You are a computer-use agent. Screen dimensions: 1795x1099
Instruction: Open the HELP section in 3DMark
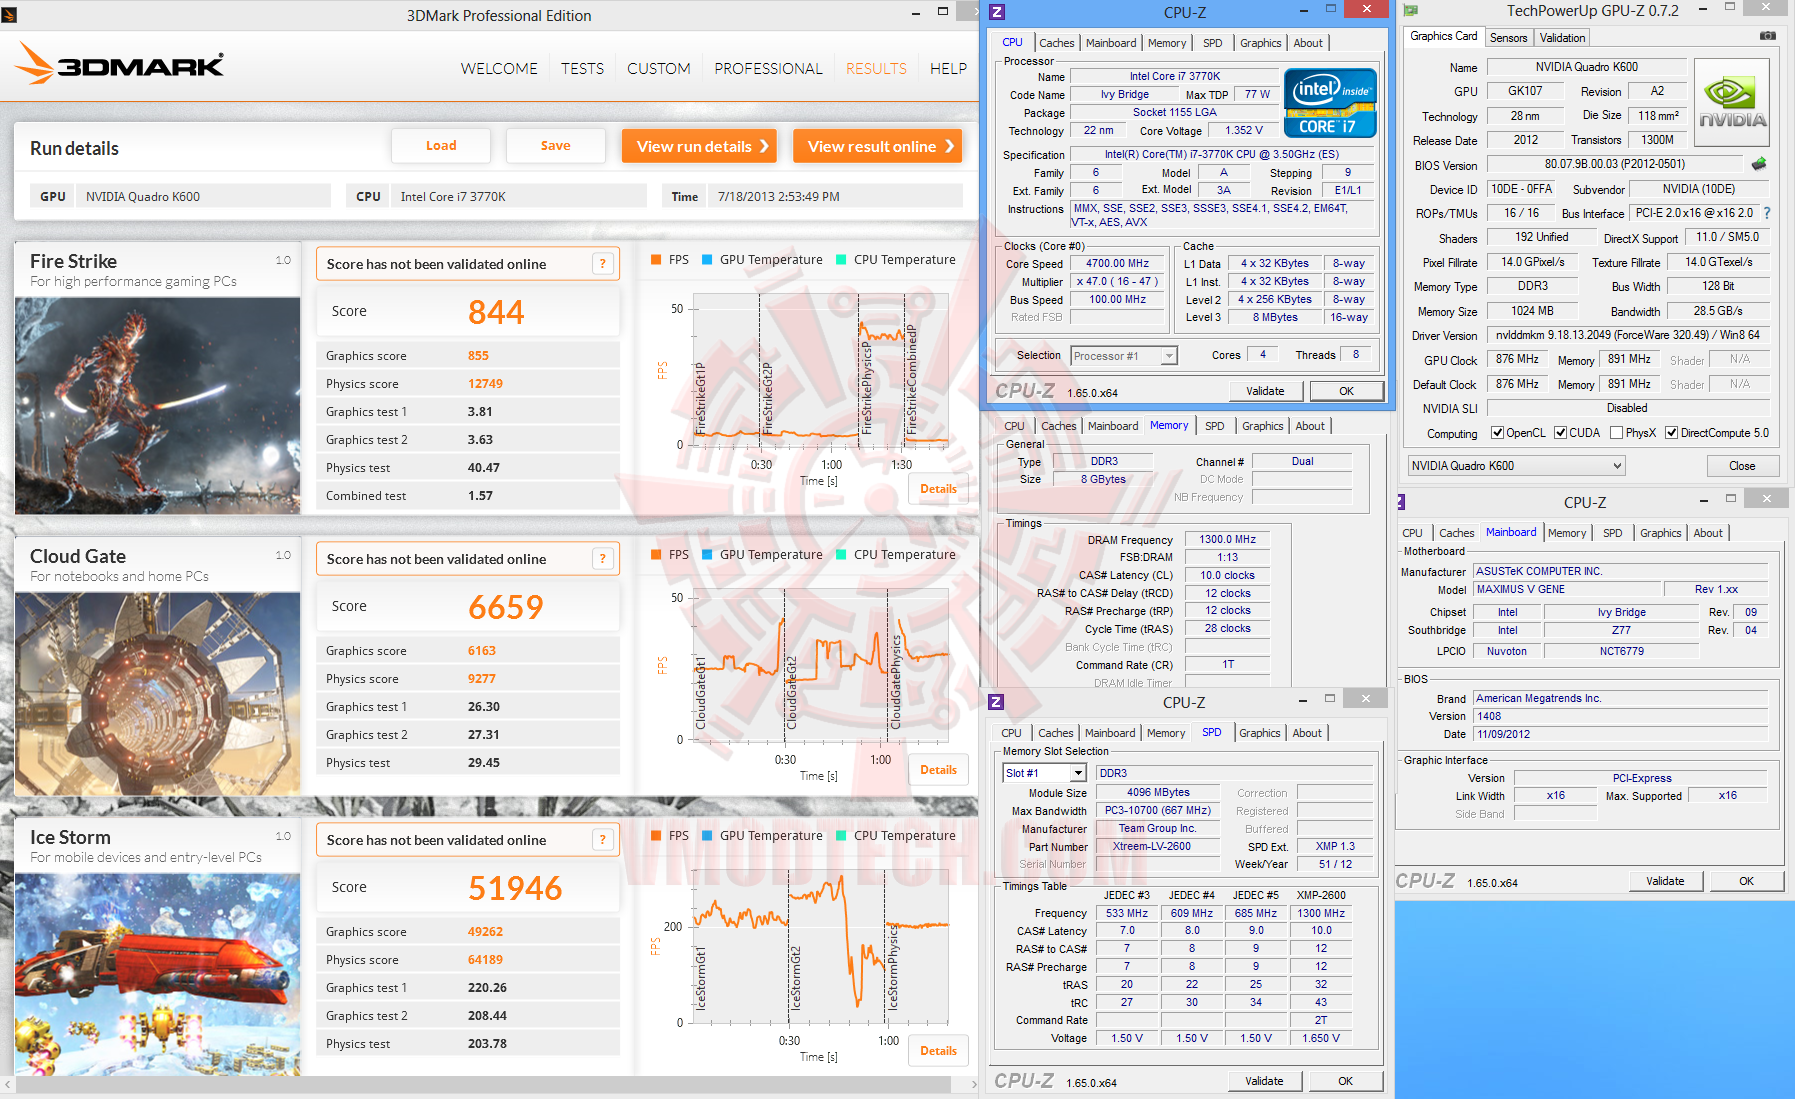[x=948, y=69]
